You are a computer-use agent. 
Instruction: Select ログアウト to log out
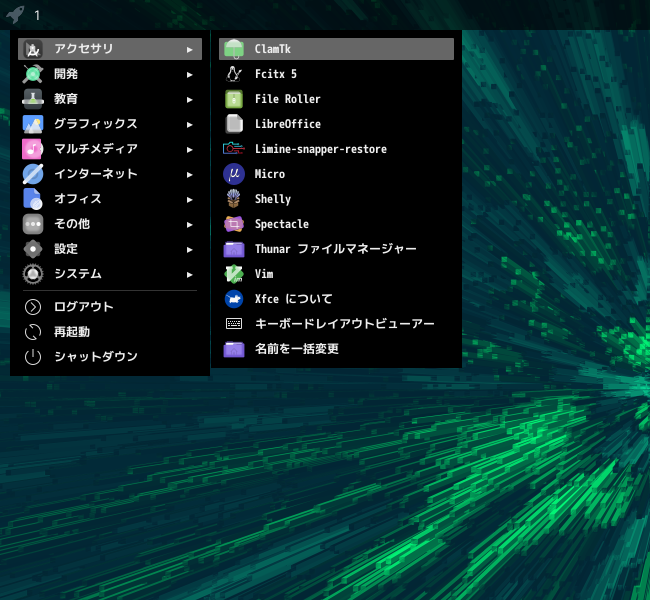(110, 307)
